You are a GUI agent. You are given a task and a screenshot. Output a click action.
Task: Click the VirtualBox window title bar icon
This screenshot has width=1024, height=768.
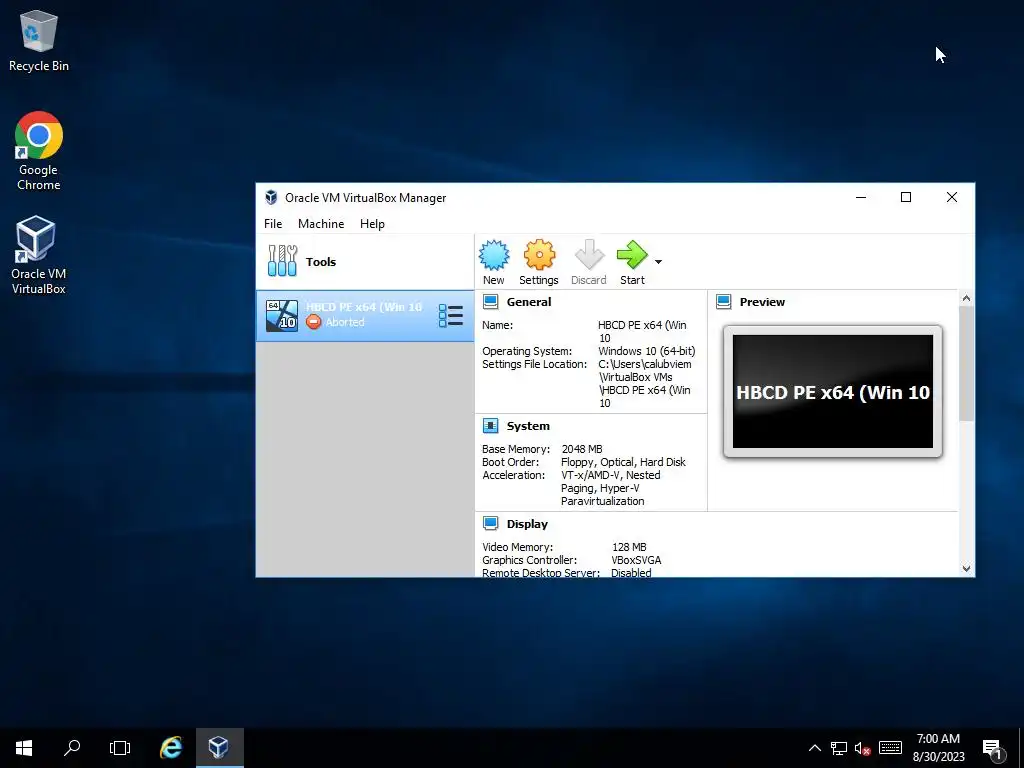[x=271, y=197]
